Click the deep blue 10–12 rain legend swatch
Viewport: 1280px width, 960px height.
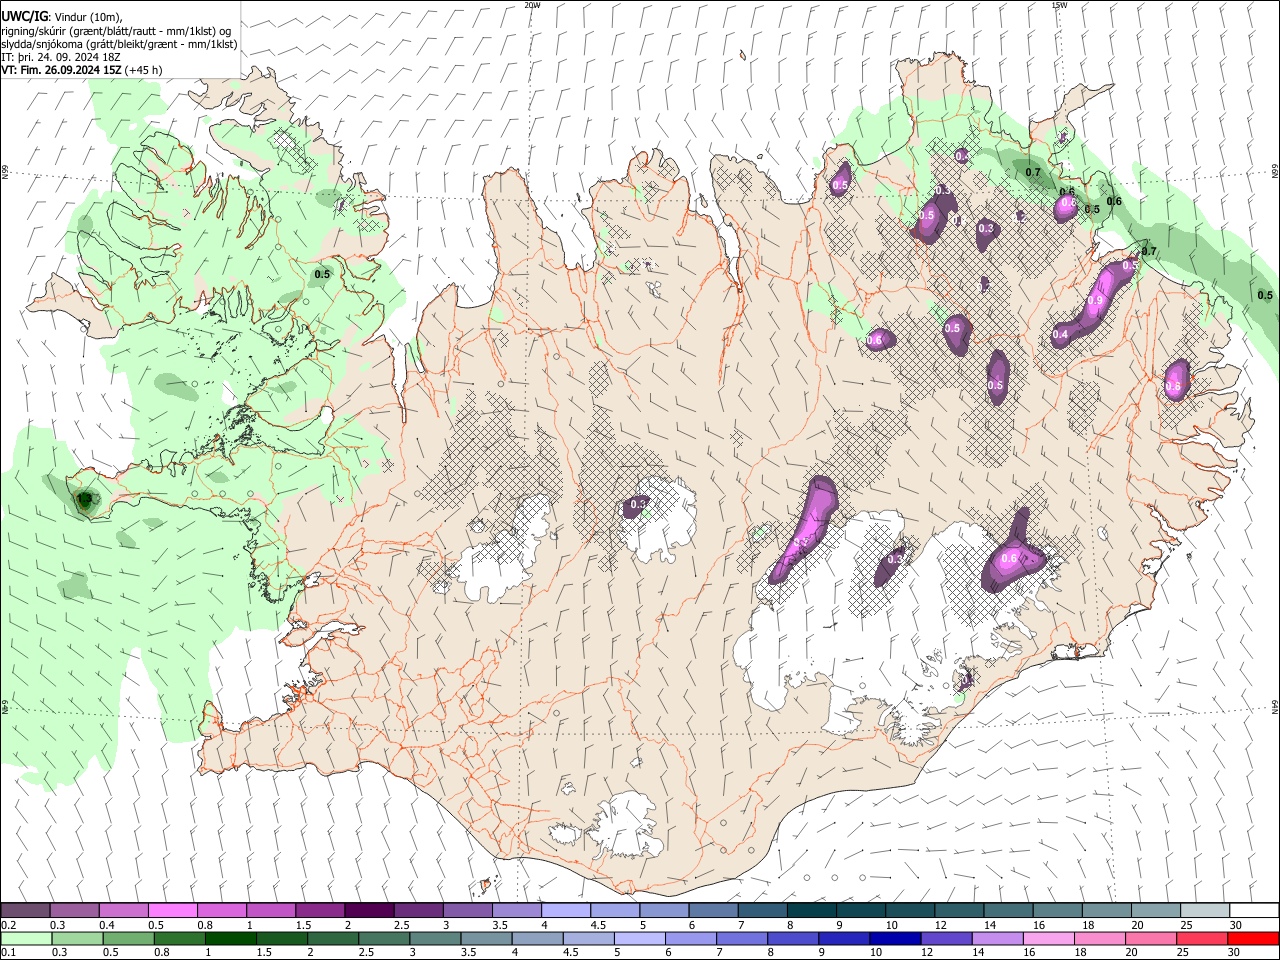coord(896,939)
